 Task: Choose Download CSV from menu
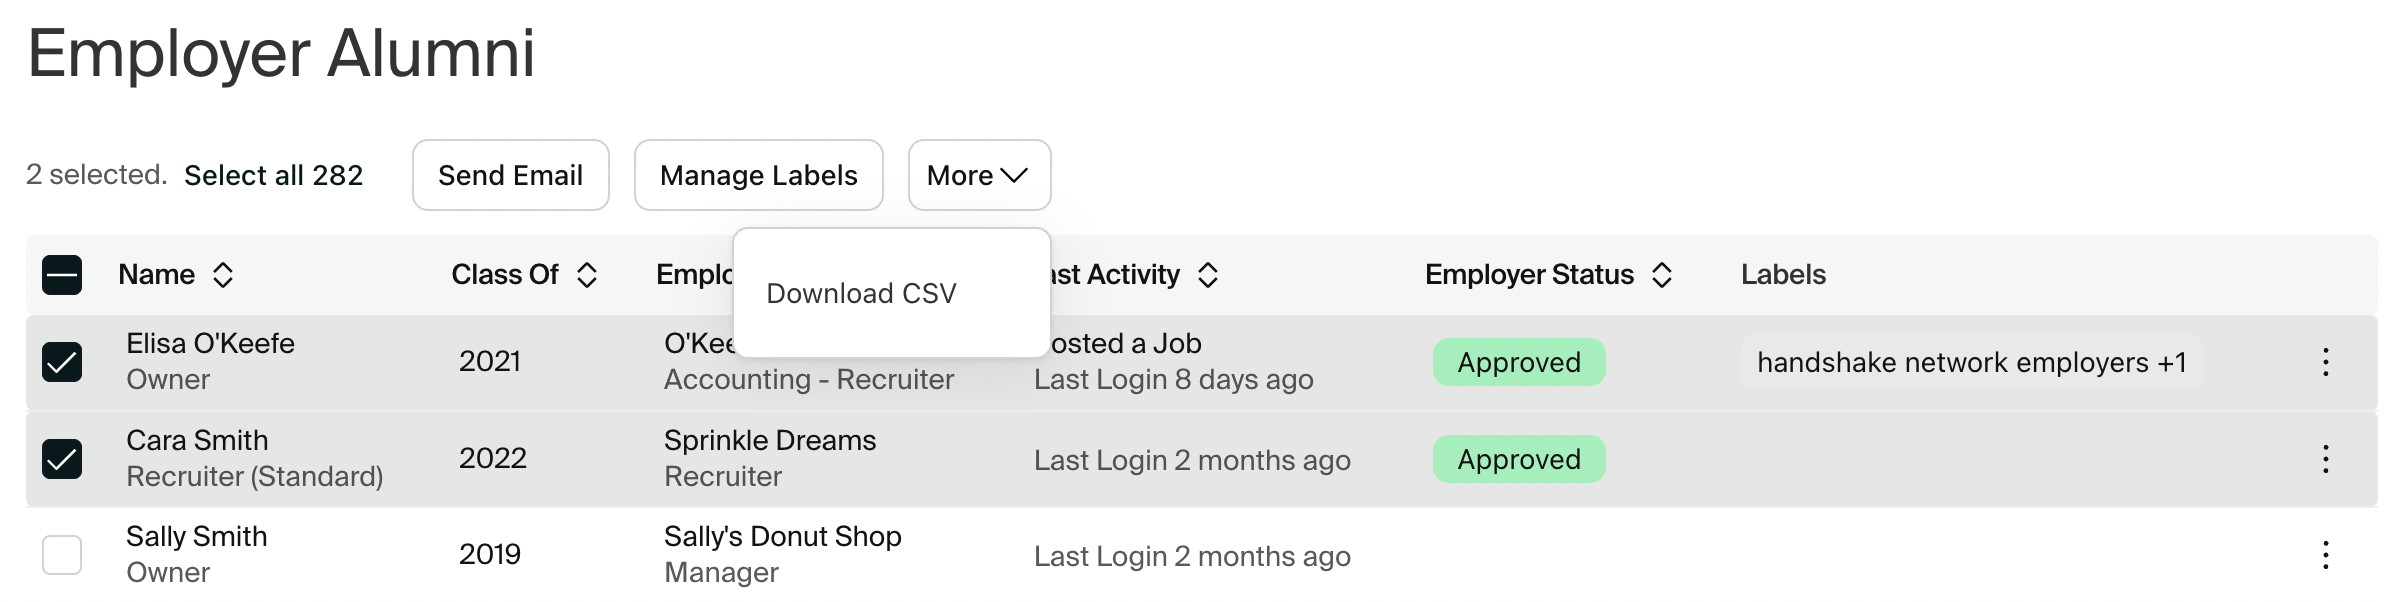point(861,293)
